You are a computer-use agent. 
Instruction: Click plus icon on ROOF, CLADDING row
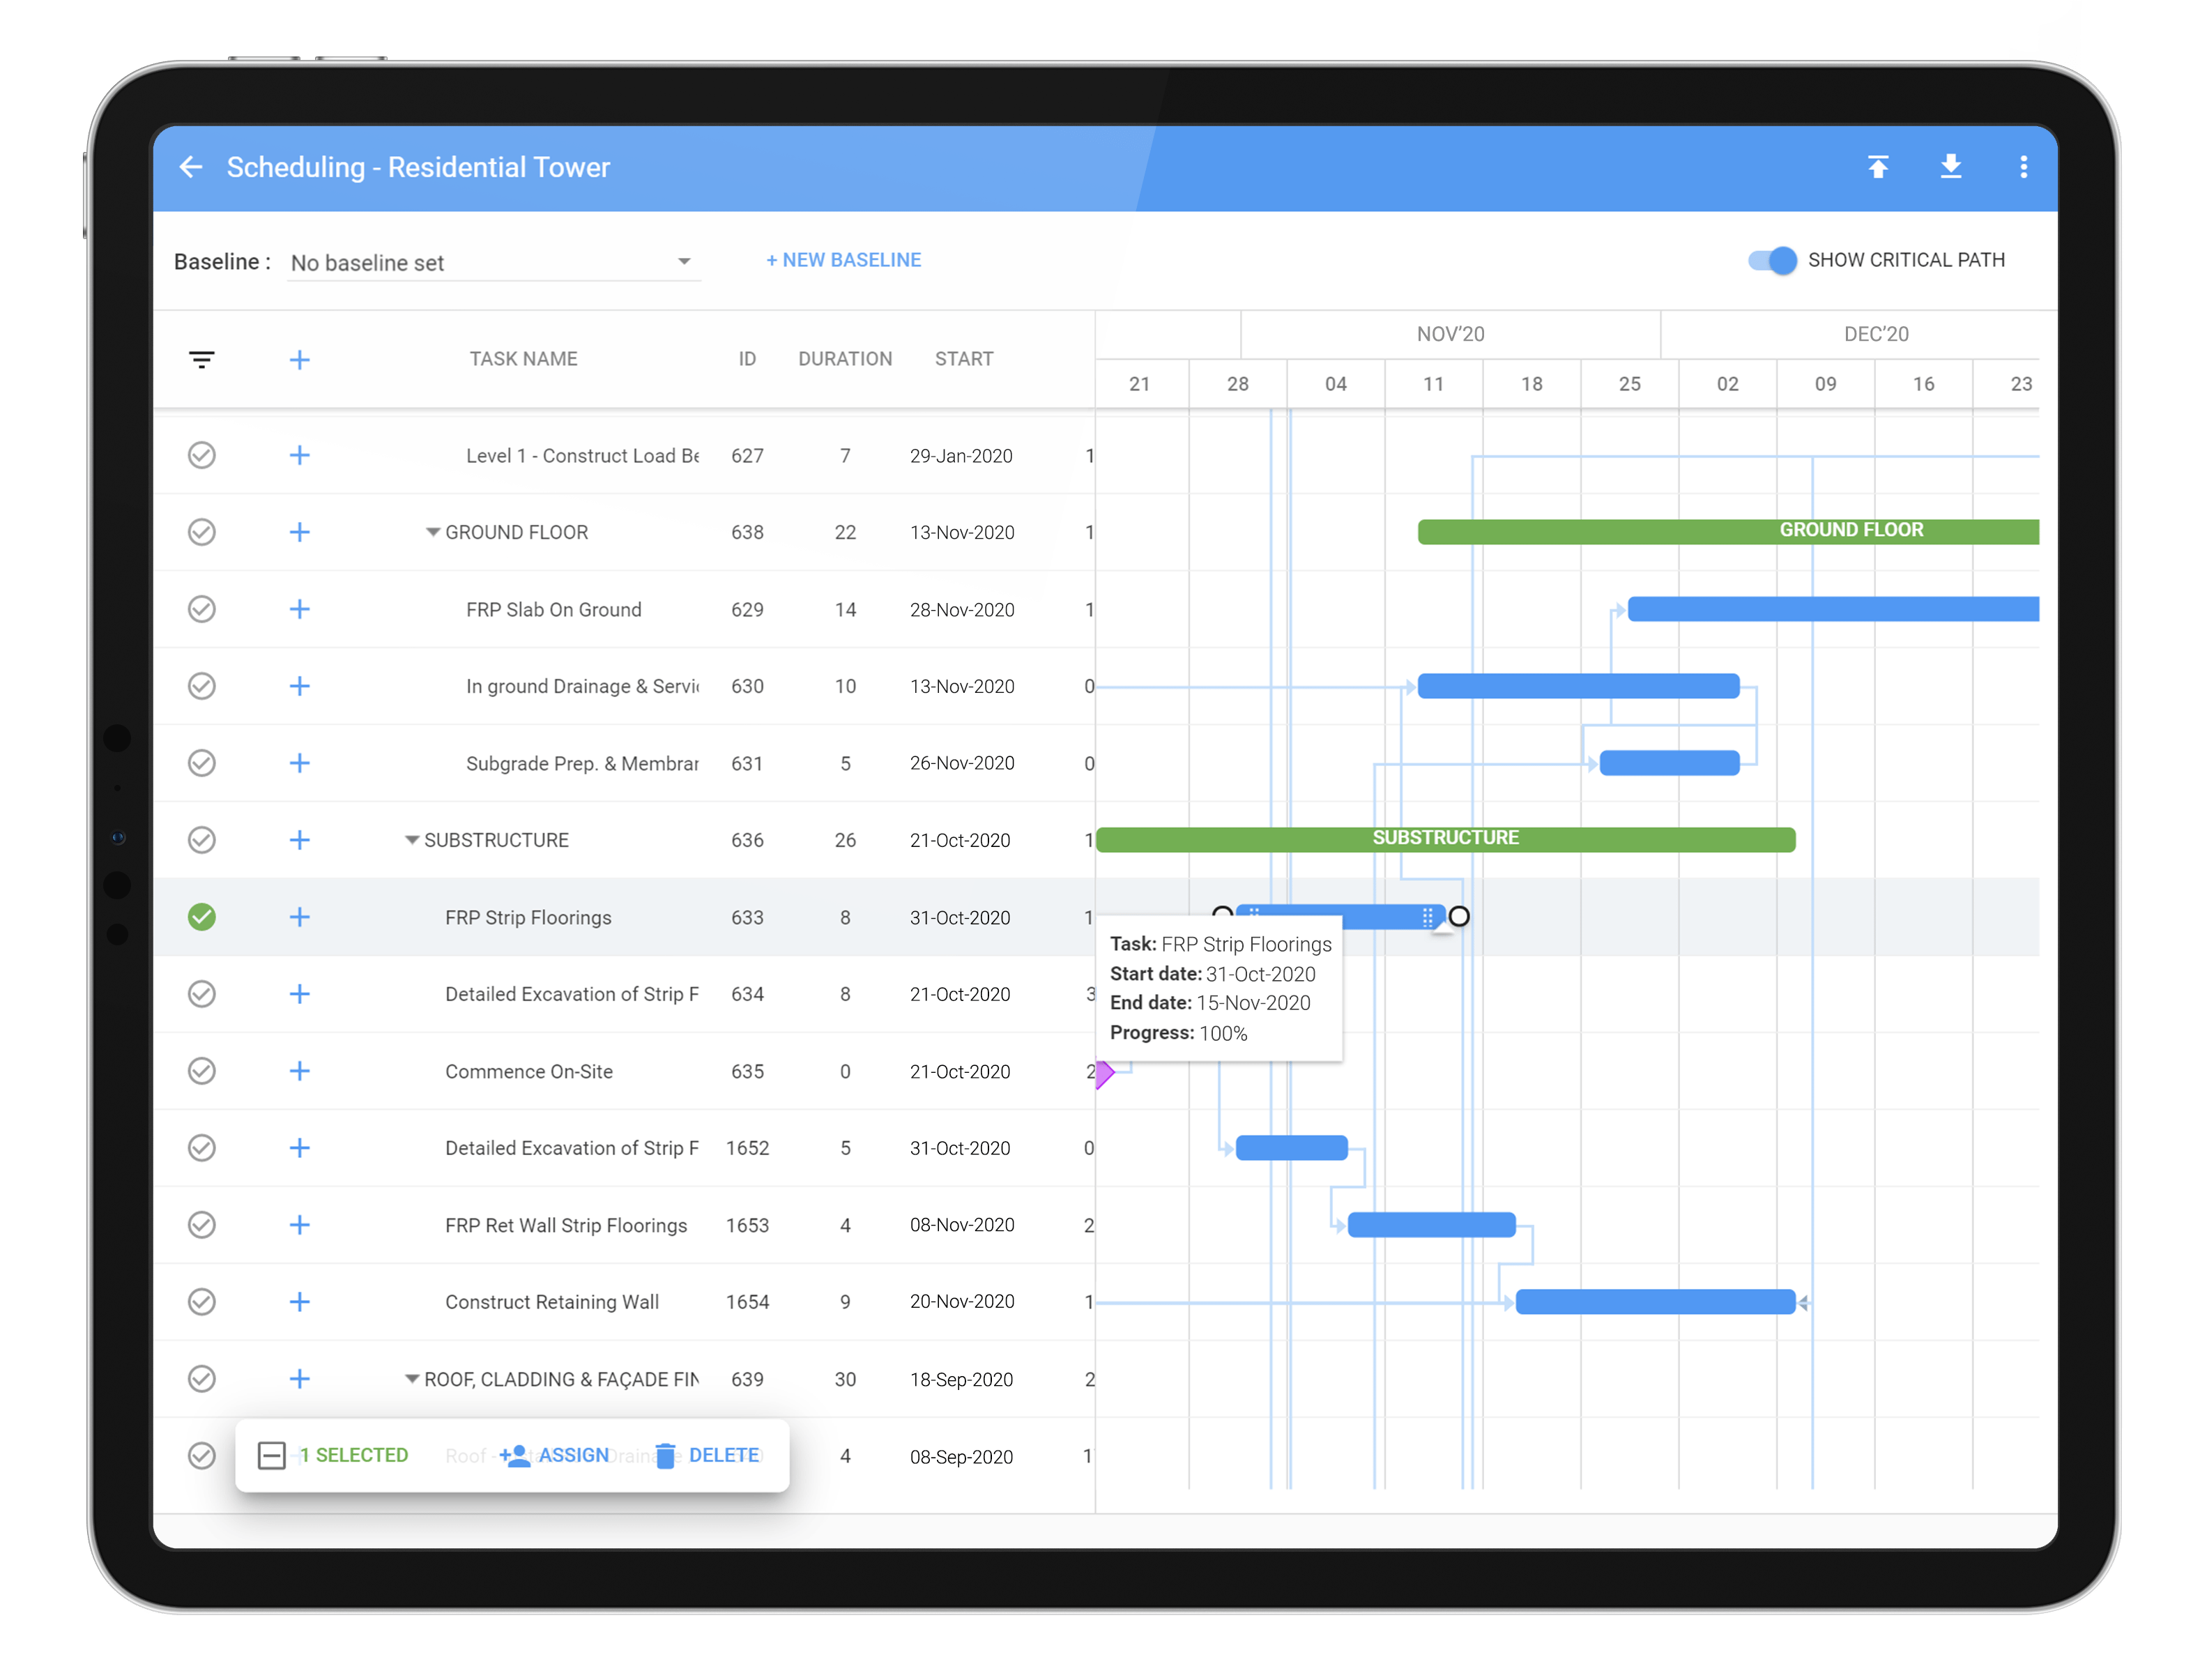(x=300, y=1380)
